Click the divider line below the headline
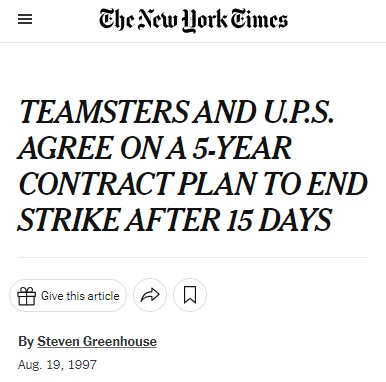The width and height of the screenshot is (386, 382). 193,257
